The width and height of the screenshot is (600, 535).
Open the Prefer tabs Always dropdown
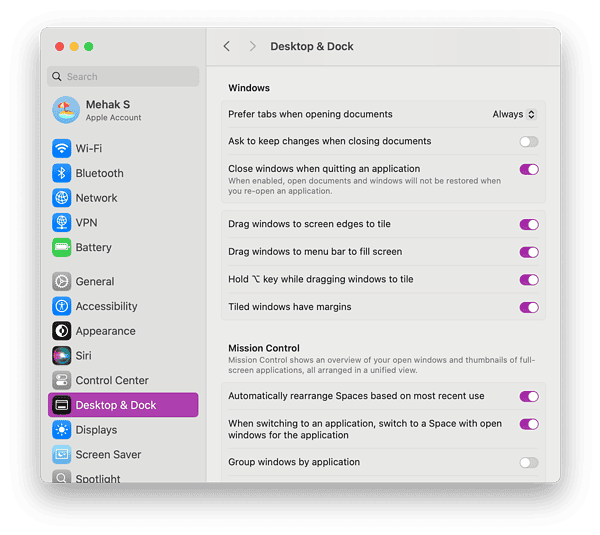click(x=514, y=115)
